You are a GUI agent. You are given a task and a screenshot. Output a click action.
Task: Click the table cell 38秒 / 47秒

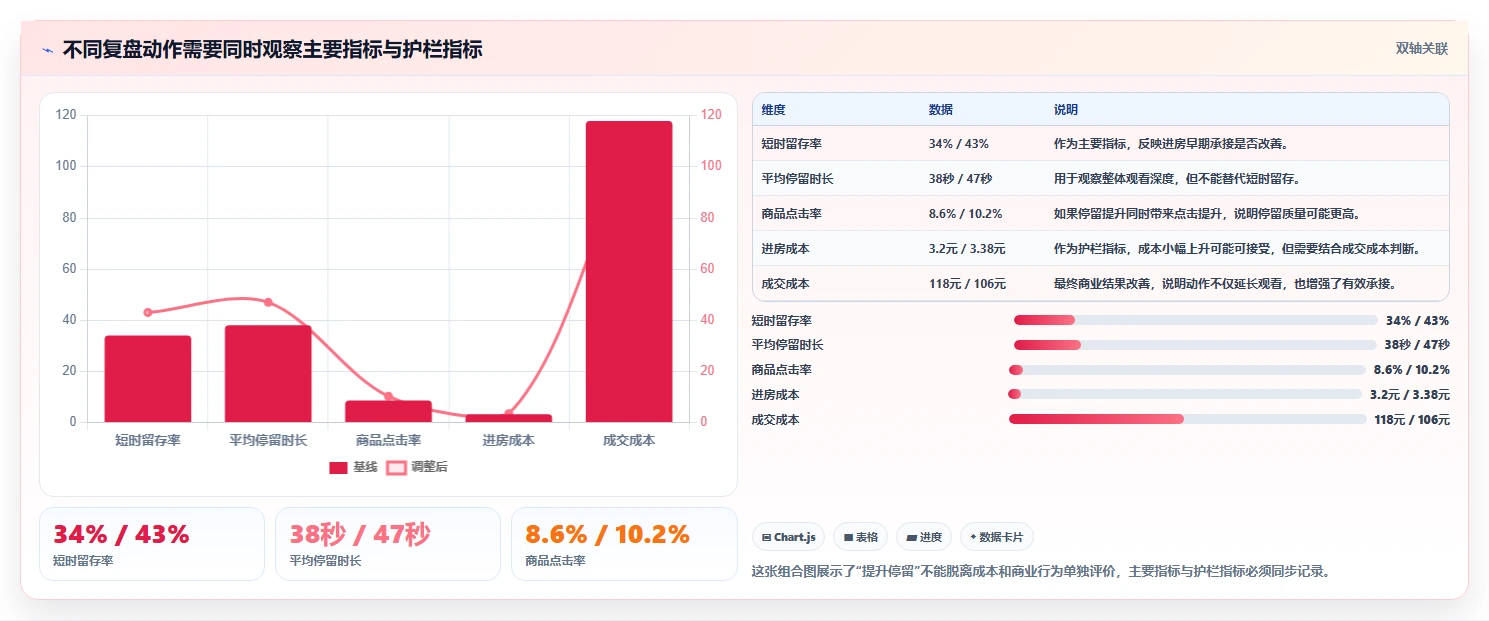tap(960, 178)
